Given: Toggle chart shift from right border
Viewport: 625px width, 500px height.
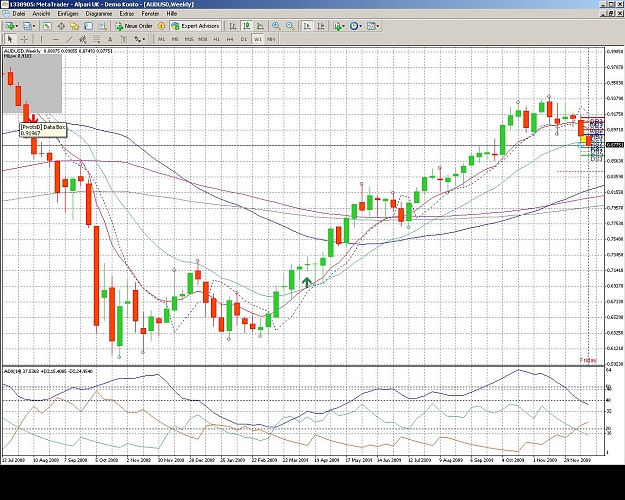Looking at the screenshot, I should click(x=320, y=26).
